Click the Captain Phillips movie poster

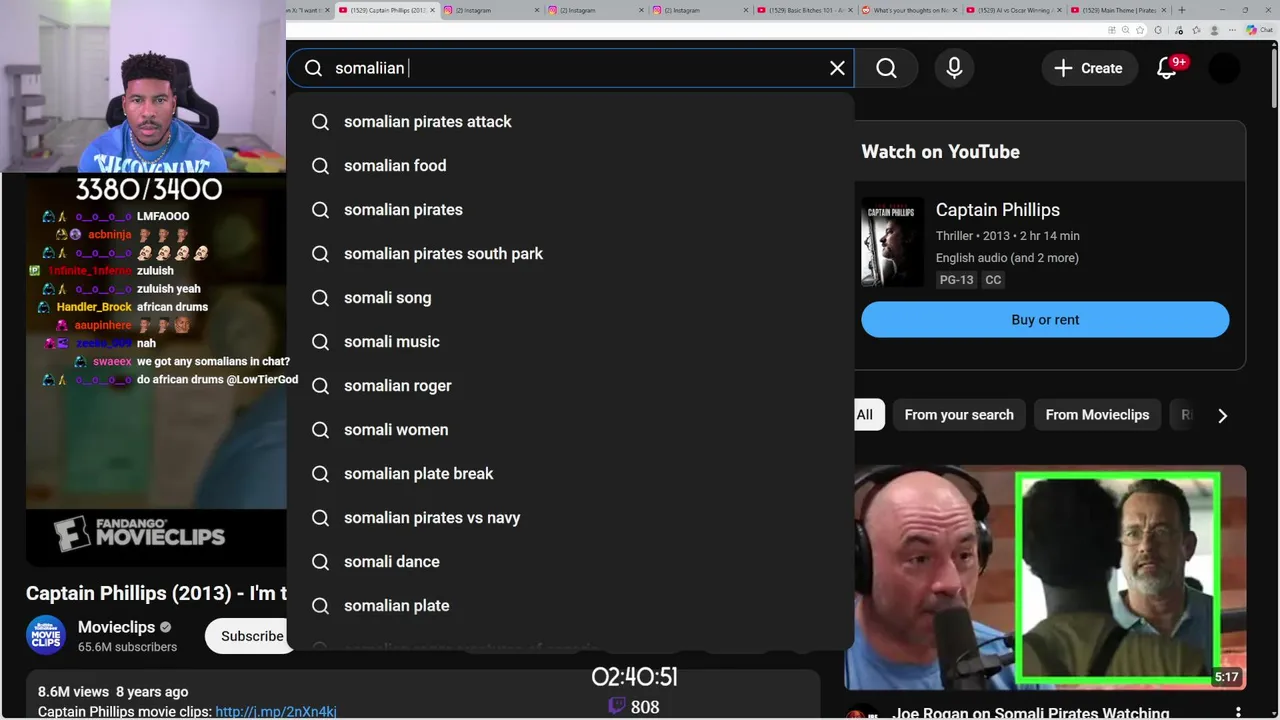tap(892, 242)
